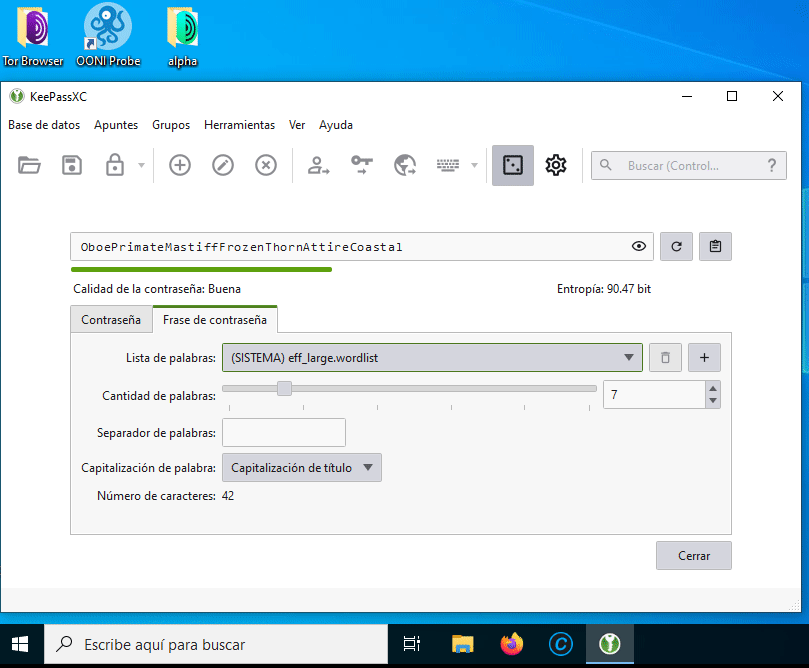Click the Cantidad de palabras slider handle
809x668 pixels.
tap(284, 388)
